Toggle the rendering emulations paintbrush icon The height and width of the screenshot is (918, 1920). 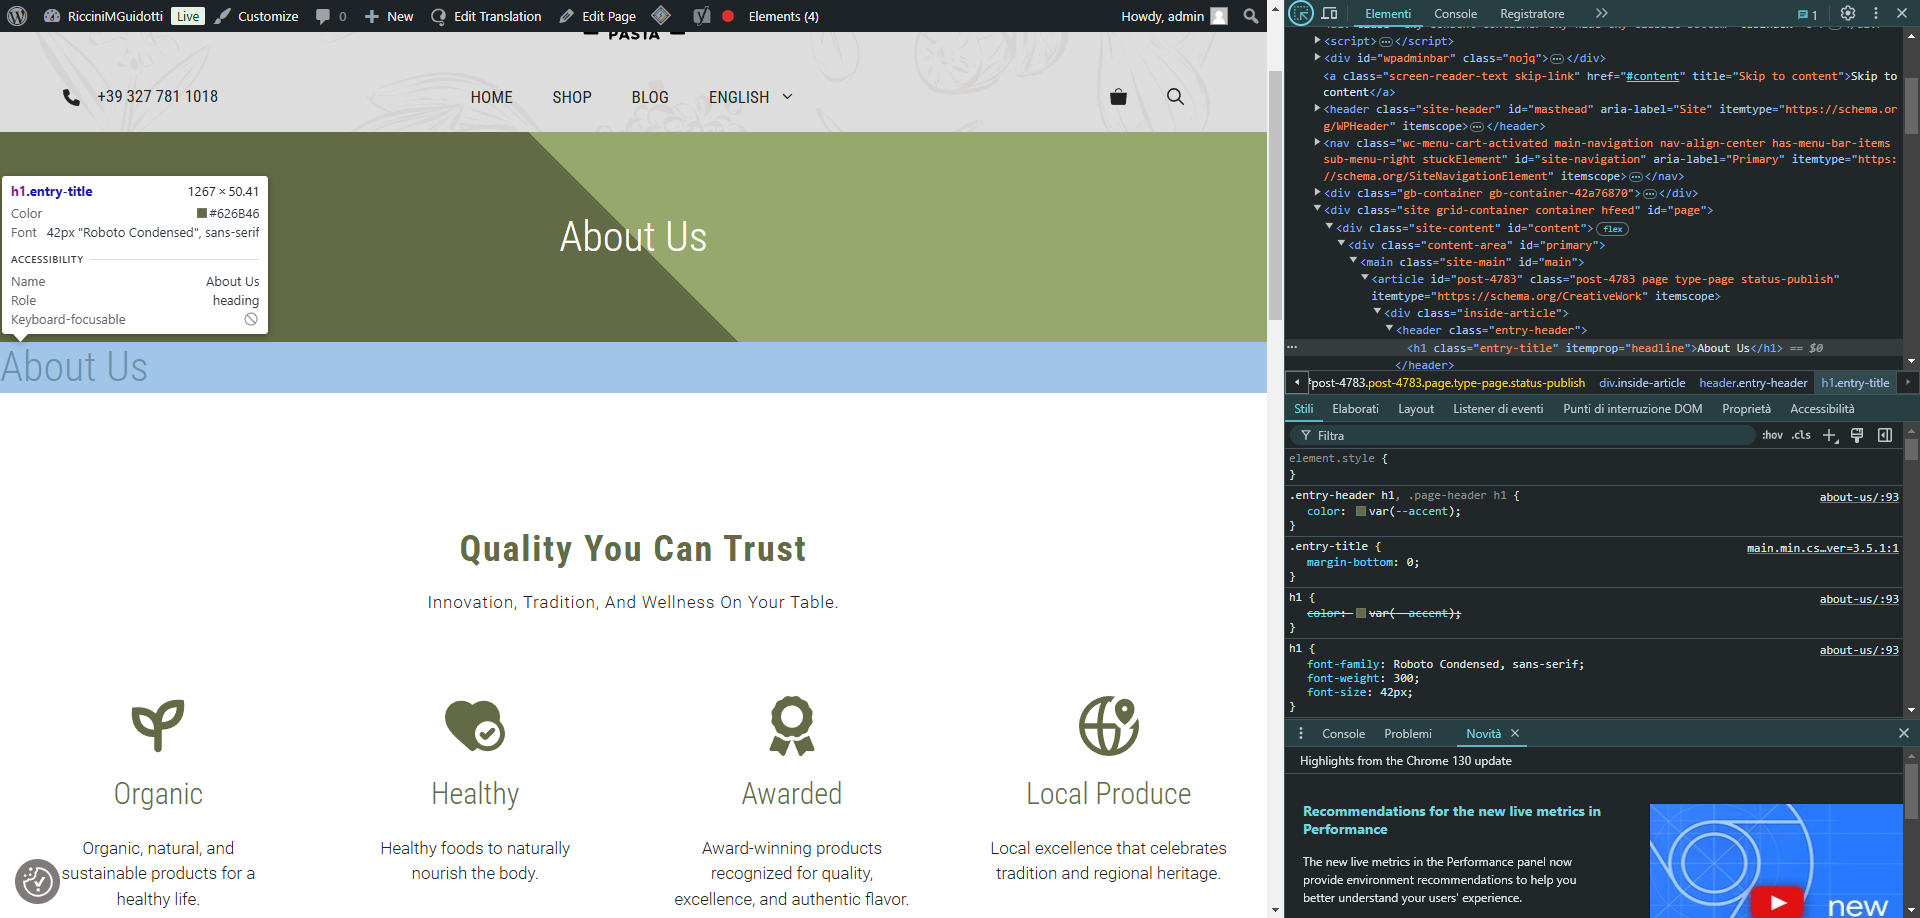click(x=1857, y=435)
